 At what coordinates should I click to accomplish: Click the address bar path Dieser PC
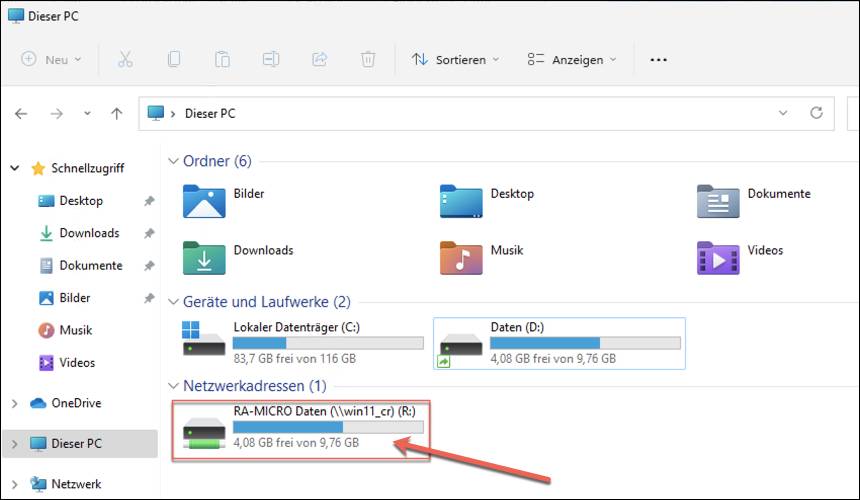coord(210,113)
